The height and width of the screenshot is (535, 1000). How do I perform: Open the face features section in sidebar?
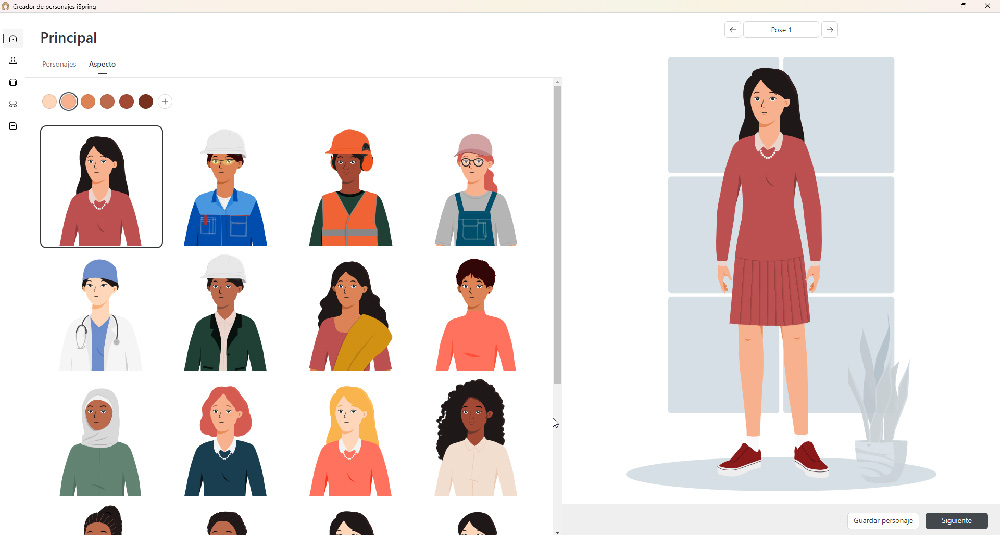coord(13,60)
